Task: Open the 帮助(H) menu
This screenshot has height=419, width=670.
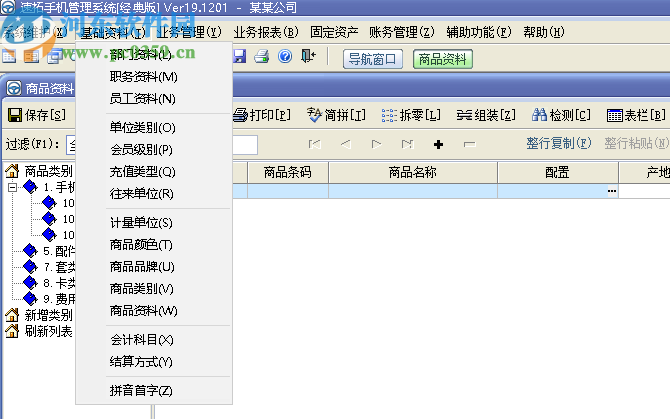Action: point(544,32)
